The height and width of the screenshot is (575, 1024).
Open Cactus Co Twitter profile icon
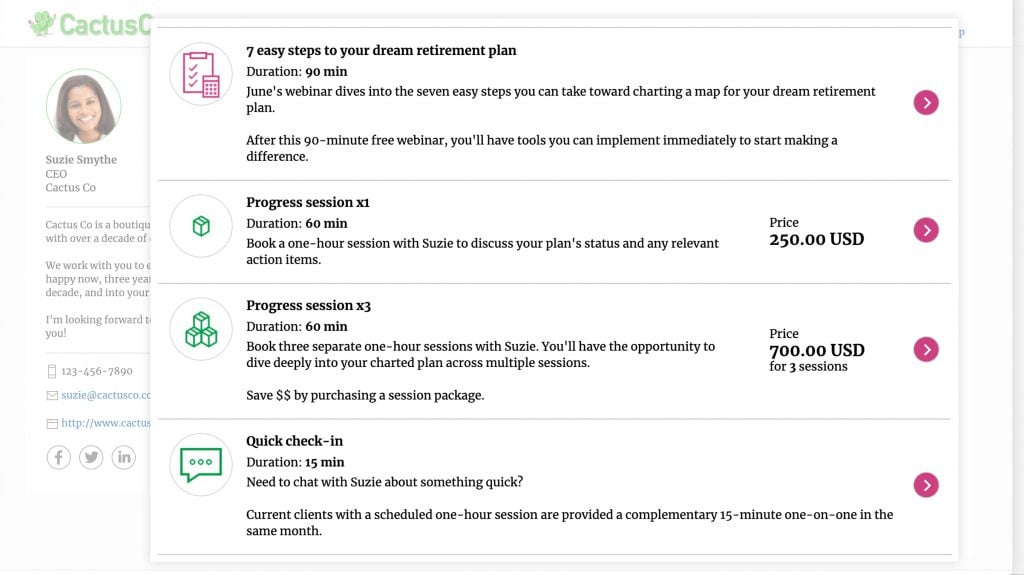tap(91, 457)
